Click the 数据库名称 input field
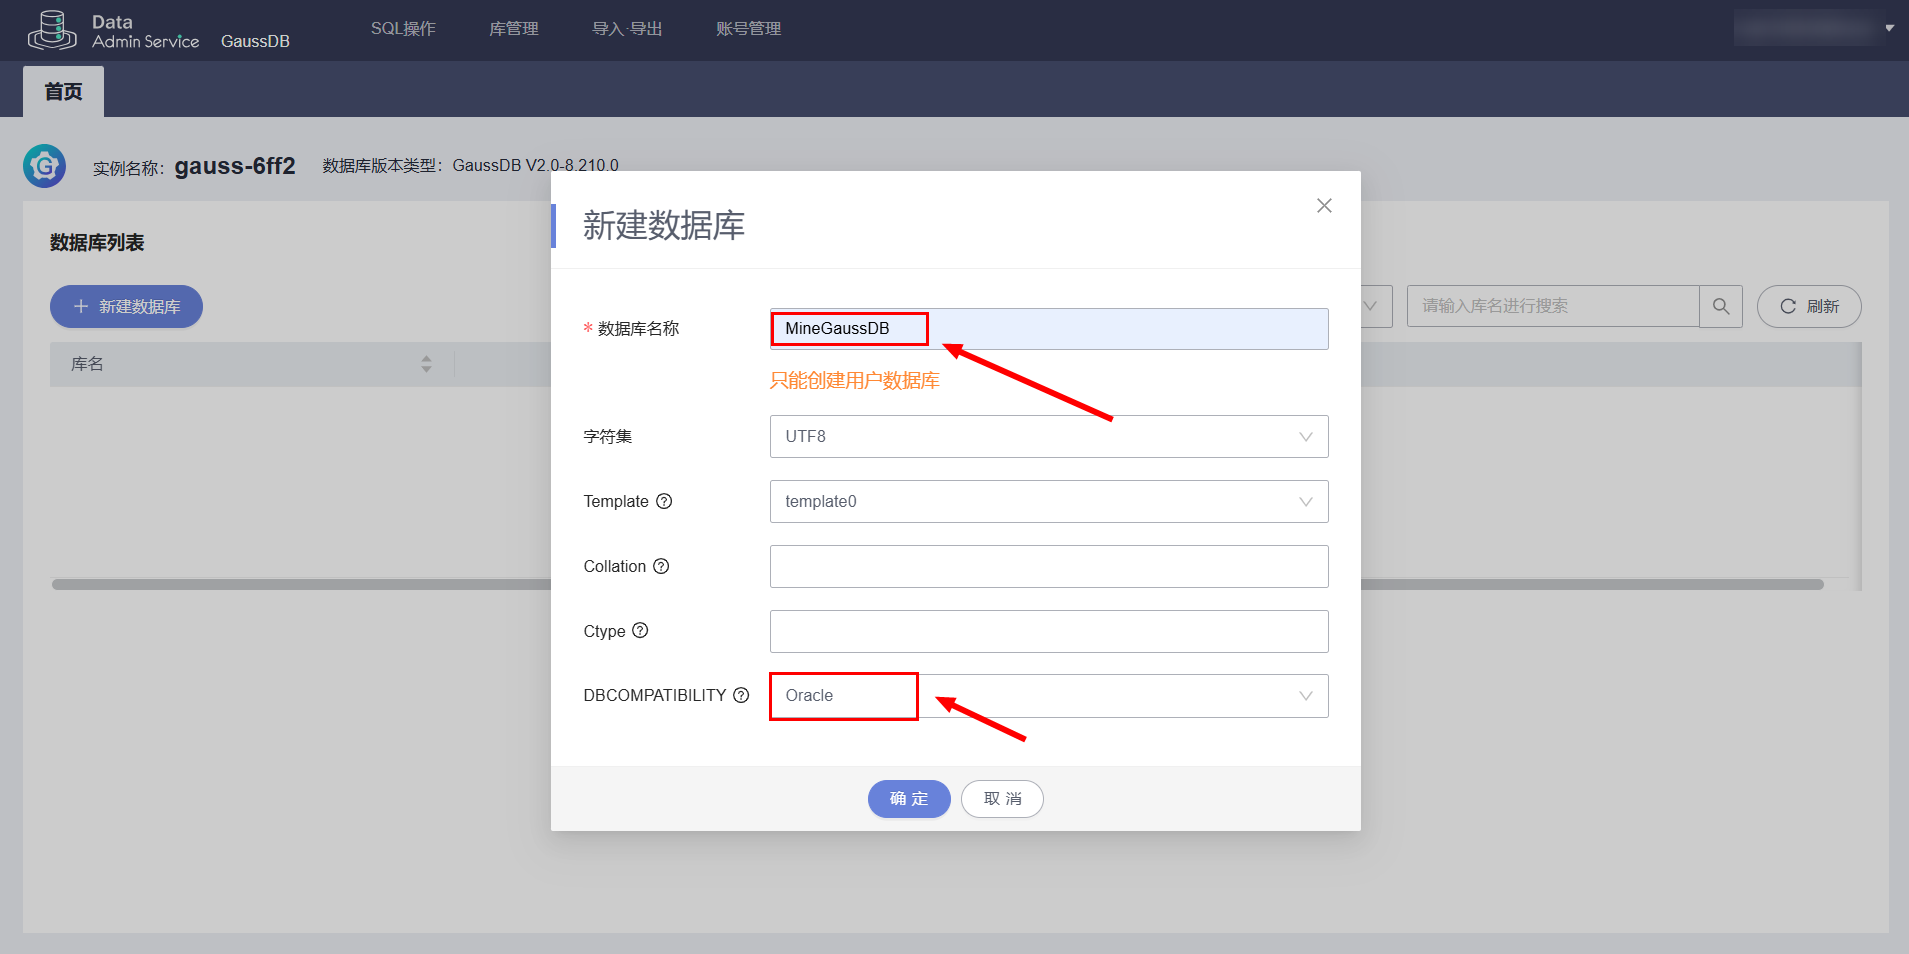This screenshot has height=954, width=1909. click(x=1049, y=329)
